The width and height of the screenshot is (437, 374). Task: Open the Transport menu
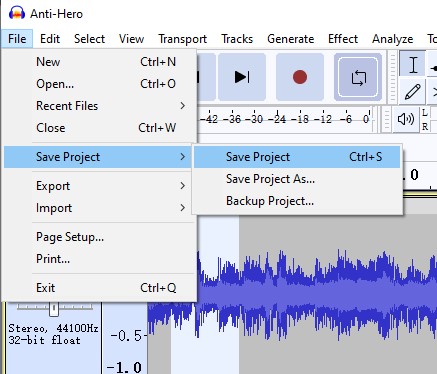tap(182, 39)
